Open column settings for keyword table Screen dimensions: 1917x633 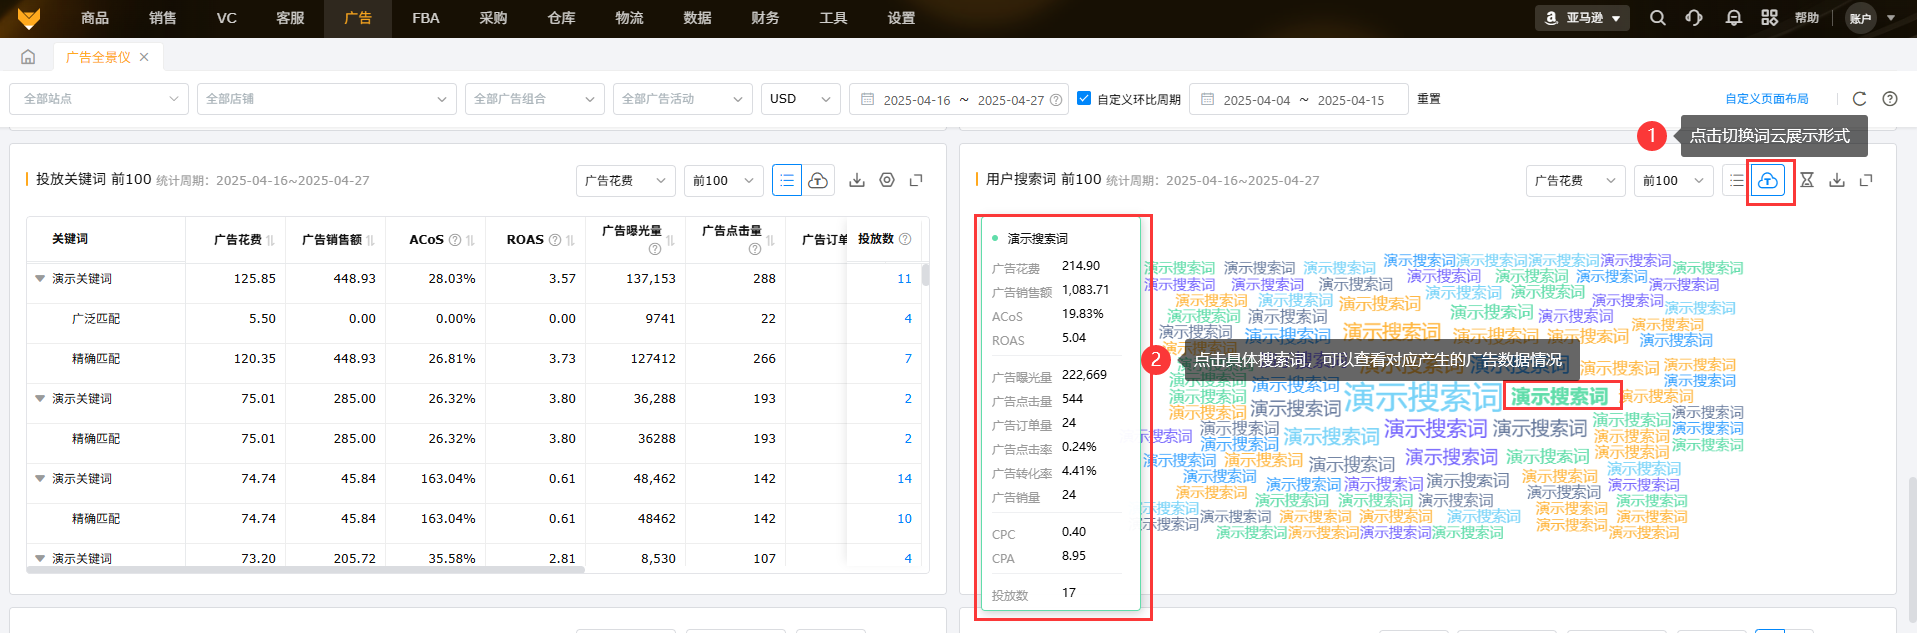pos(887,181)
